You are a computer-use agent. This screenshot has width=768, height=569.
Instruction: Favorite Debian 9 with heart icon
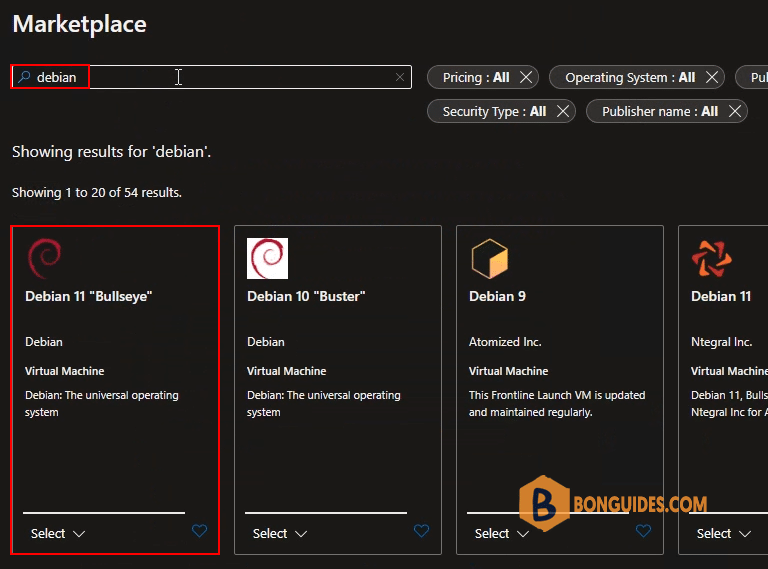[643, 531]
